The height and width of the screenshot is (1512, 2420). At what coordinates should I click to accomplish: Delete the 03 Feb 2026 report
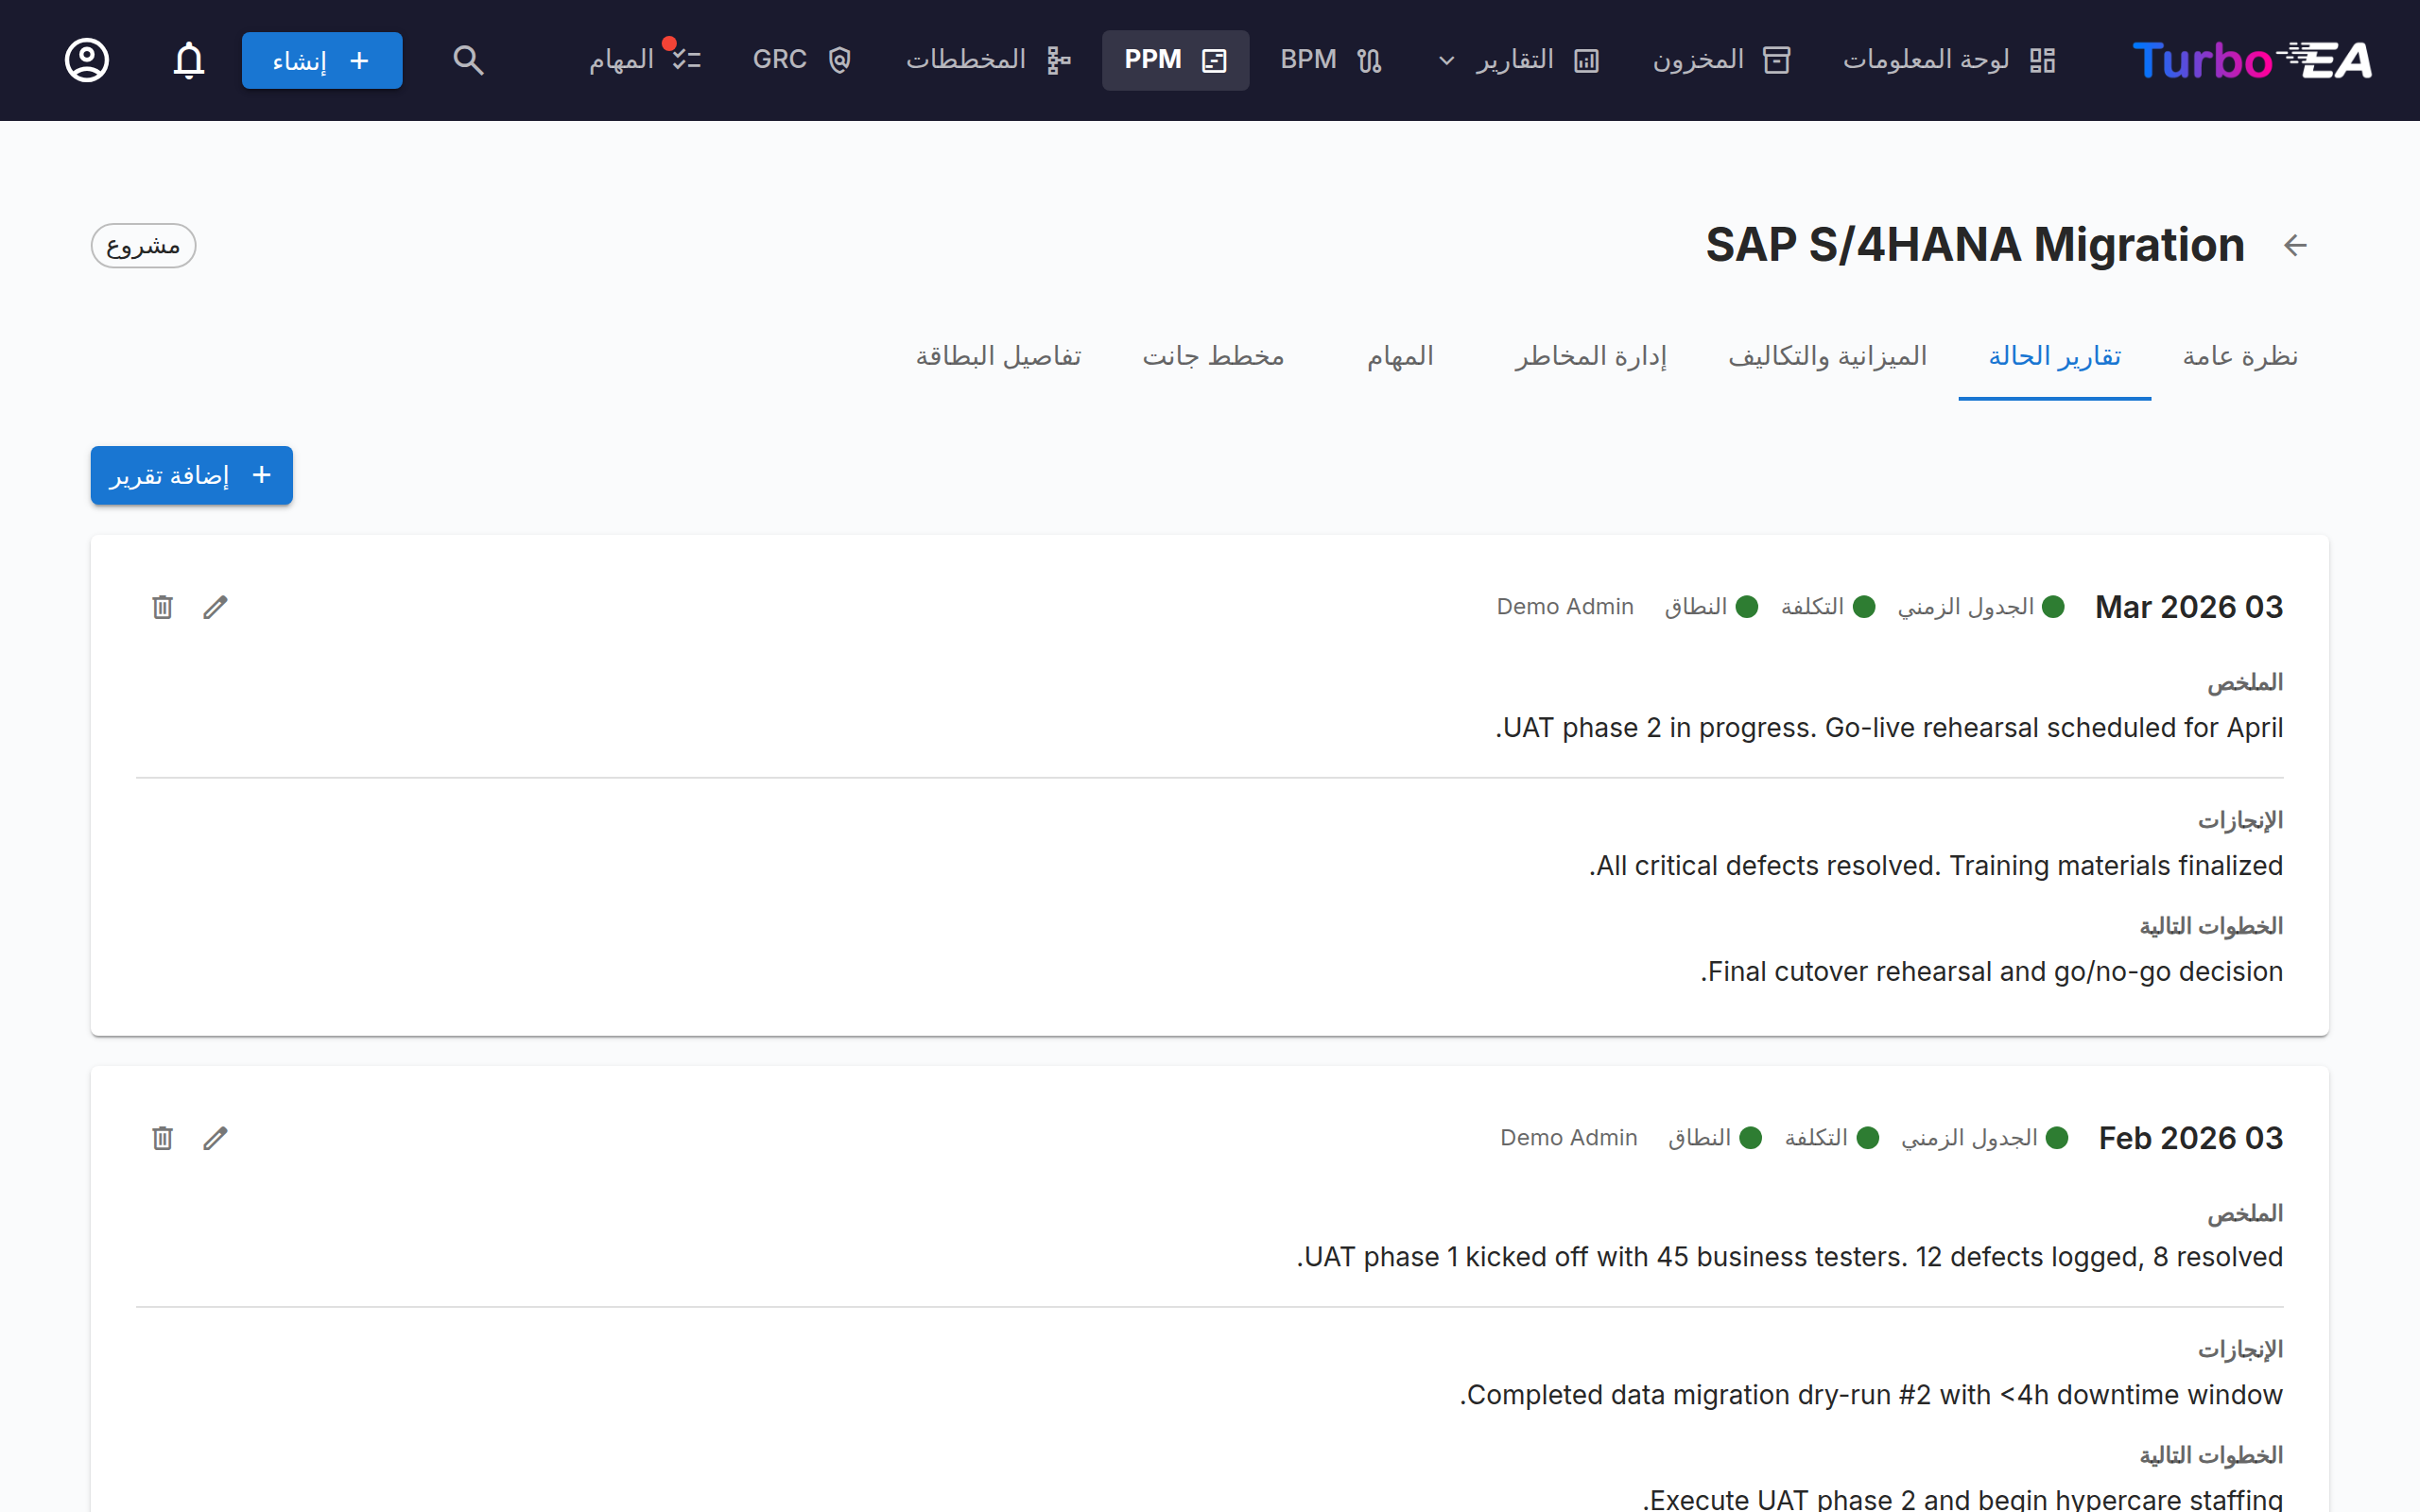tap(162, 1138)
